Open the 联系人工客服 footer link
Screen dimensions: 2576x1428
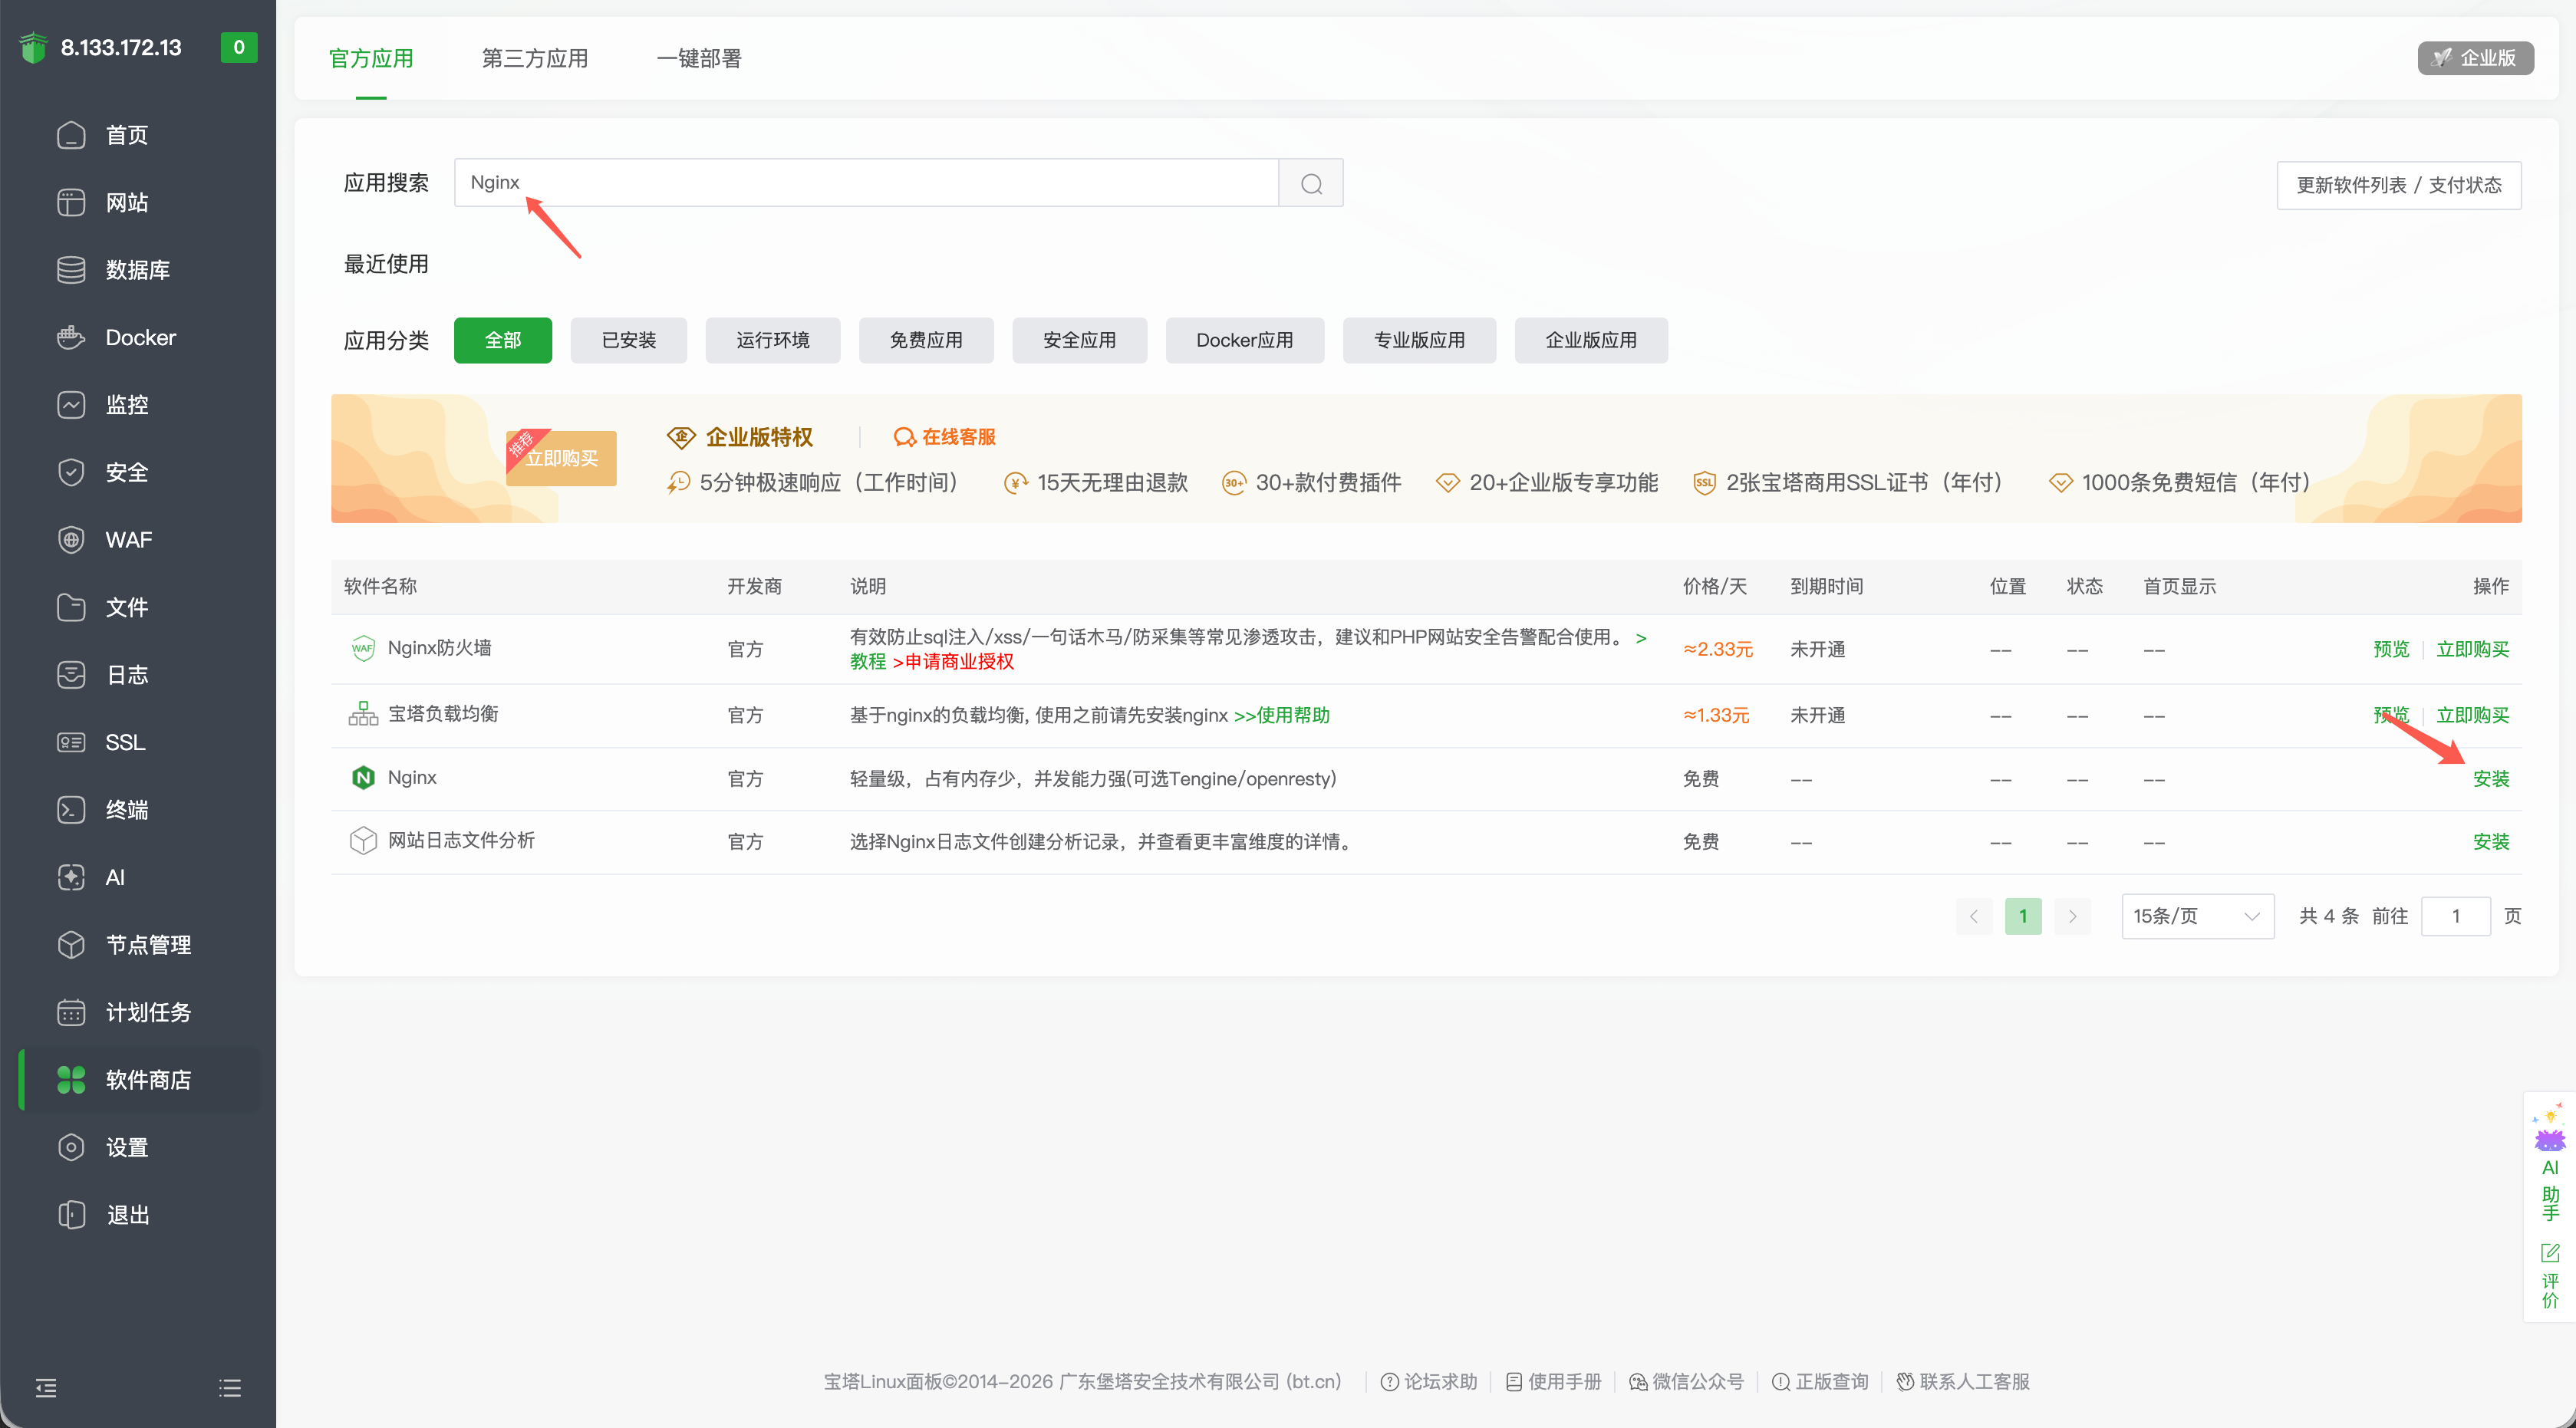click(1963, 1381)
